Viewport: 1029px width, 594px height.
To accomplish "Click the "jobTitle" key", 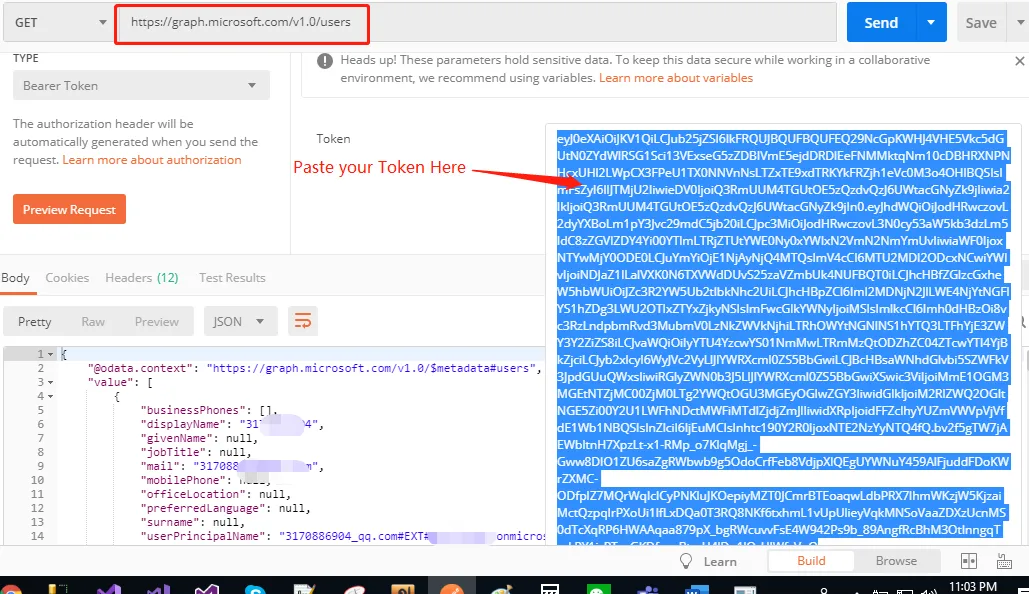I will point(174,452).
